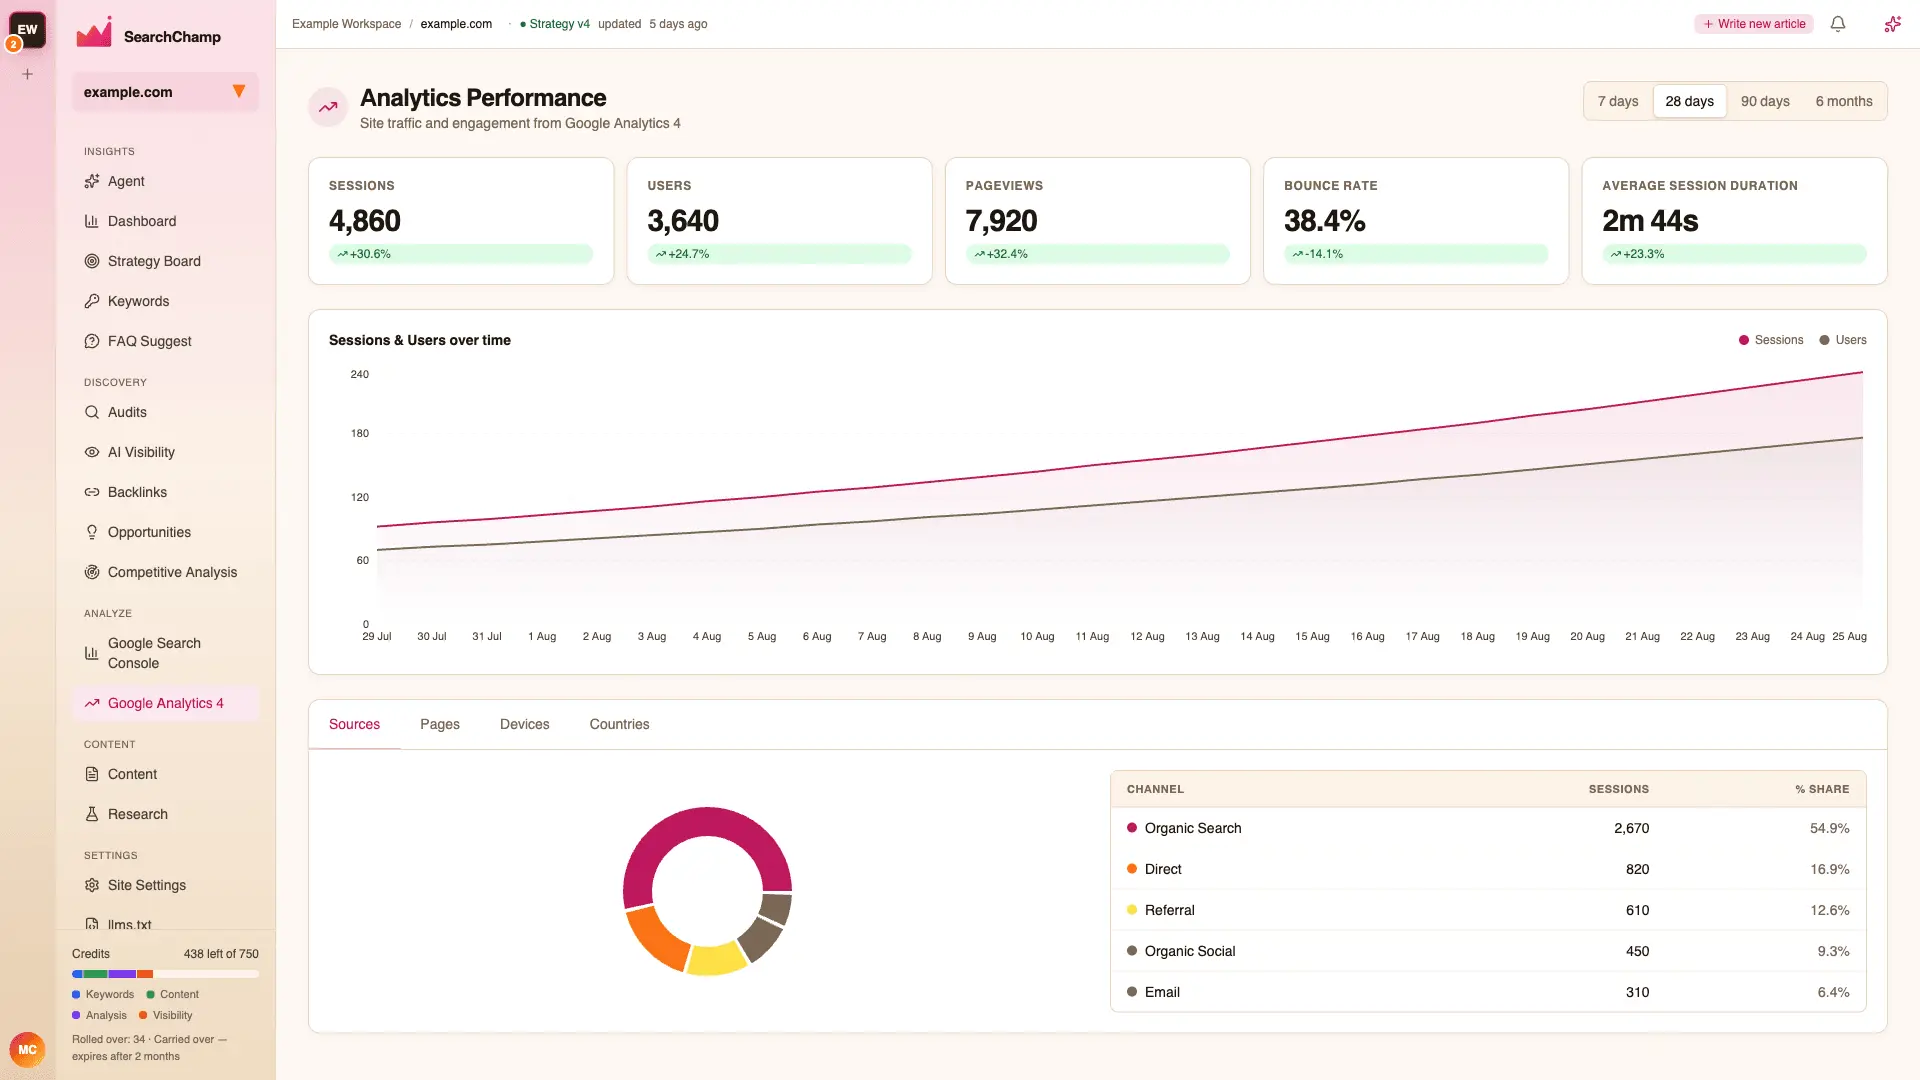Click the AI sparkles icon in top right

click(1892, 24)
